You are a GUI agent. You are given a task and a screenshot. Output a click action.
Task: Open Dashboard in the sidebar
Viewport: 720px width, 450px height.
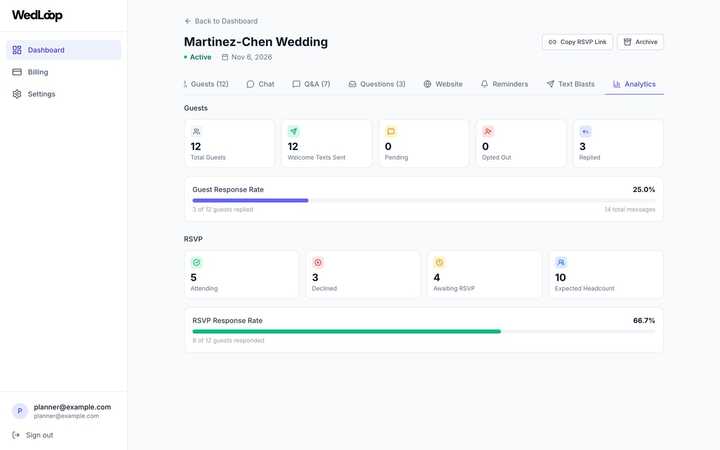[x=63, y=50]
